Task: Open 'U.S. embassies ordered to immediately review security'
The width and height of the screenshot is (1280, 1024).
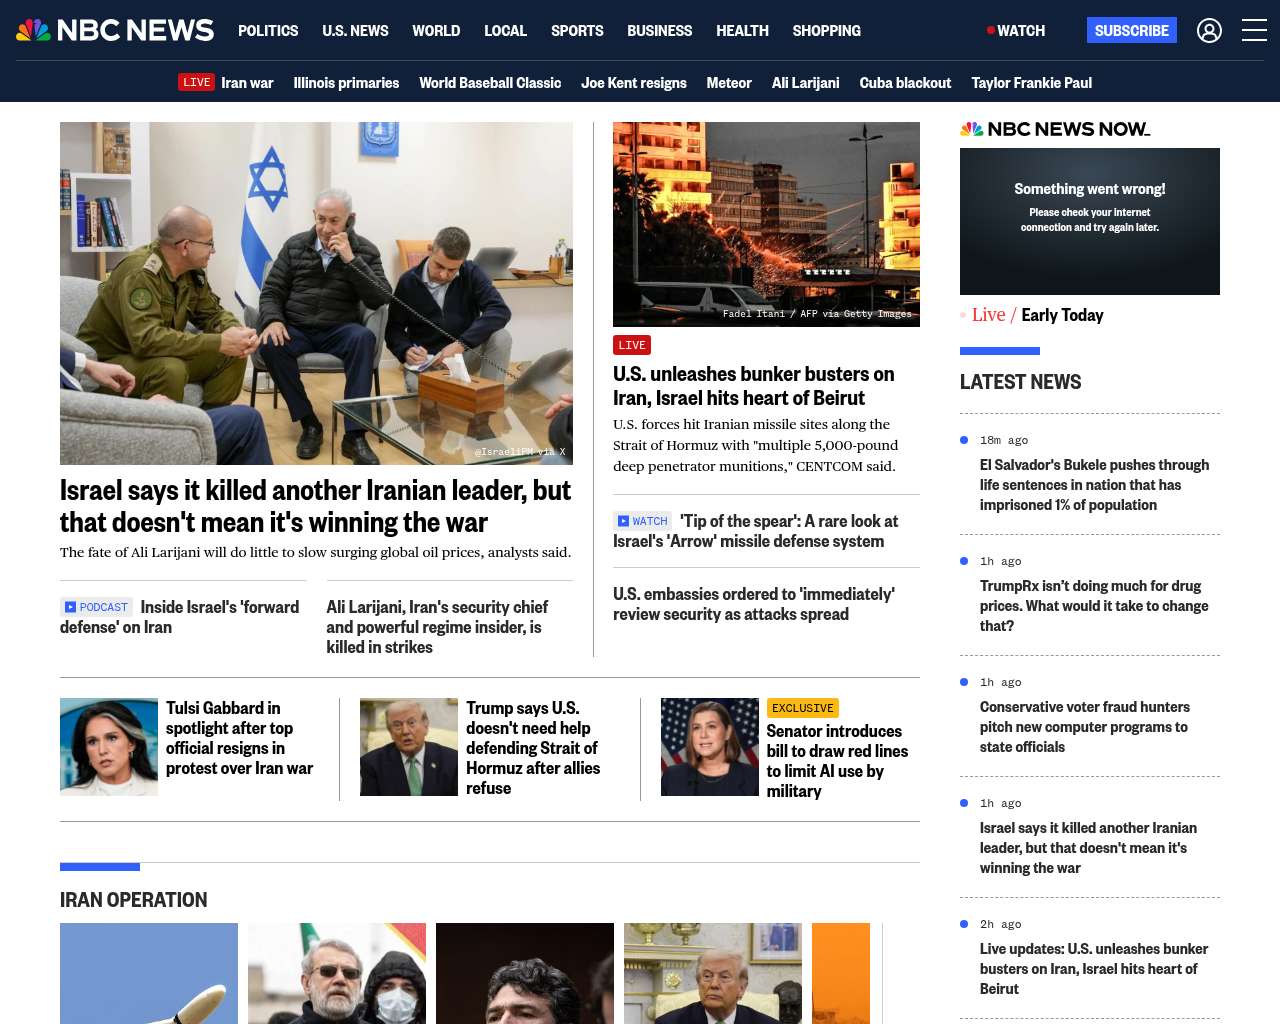Action: pyautogui.click(x=754, y=604)
